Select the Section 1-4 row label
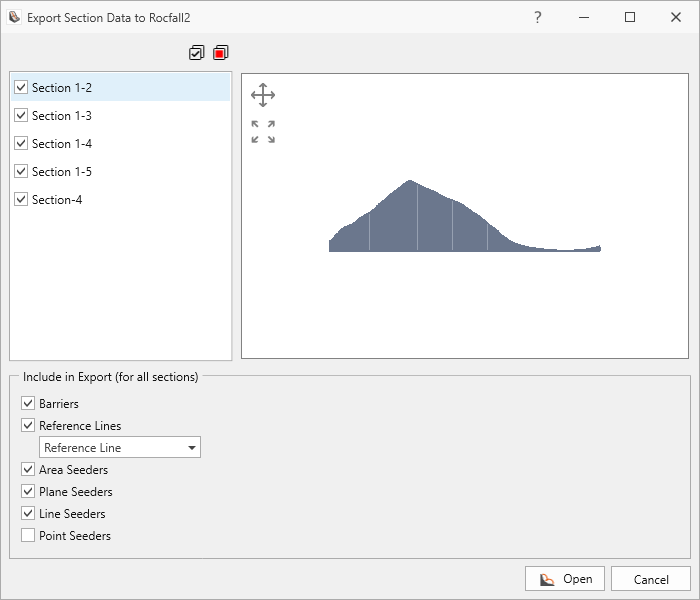 click(x=62, y=144)
